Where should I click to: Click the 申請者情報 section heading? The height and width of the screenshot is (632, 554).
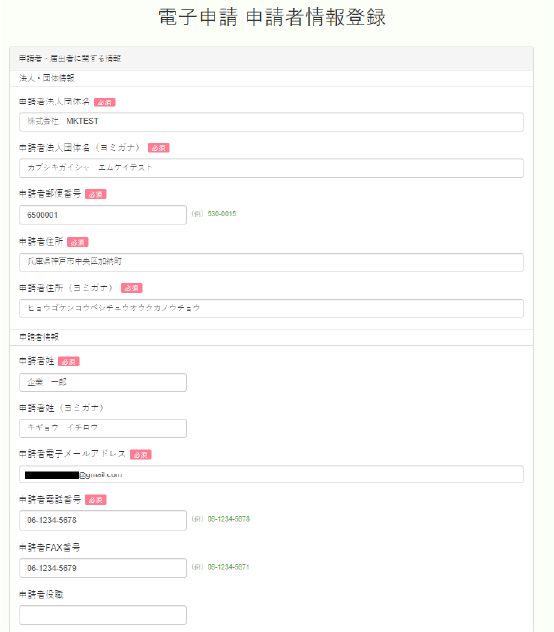click(x=39, y=337)
